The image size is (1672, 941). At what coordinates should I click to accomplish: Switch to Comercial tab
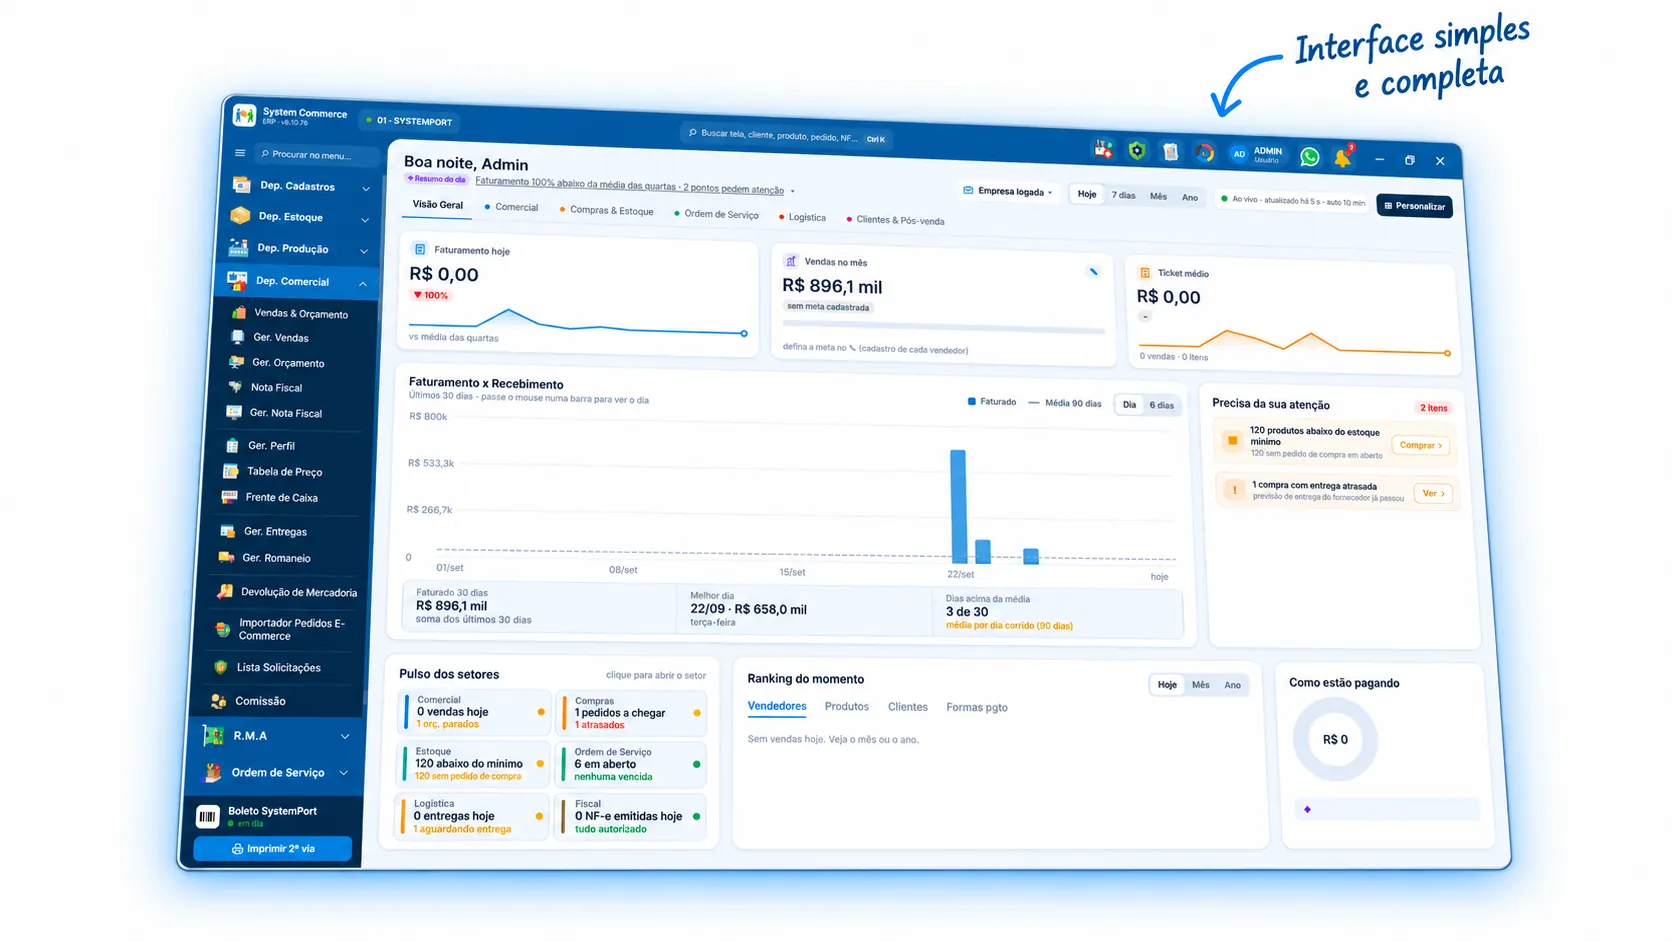[x=511, y=207]
